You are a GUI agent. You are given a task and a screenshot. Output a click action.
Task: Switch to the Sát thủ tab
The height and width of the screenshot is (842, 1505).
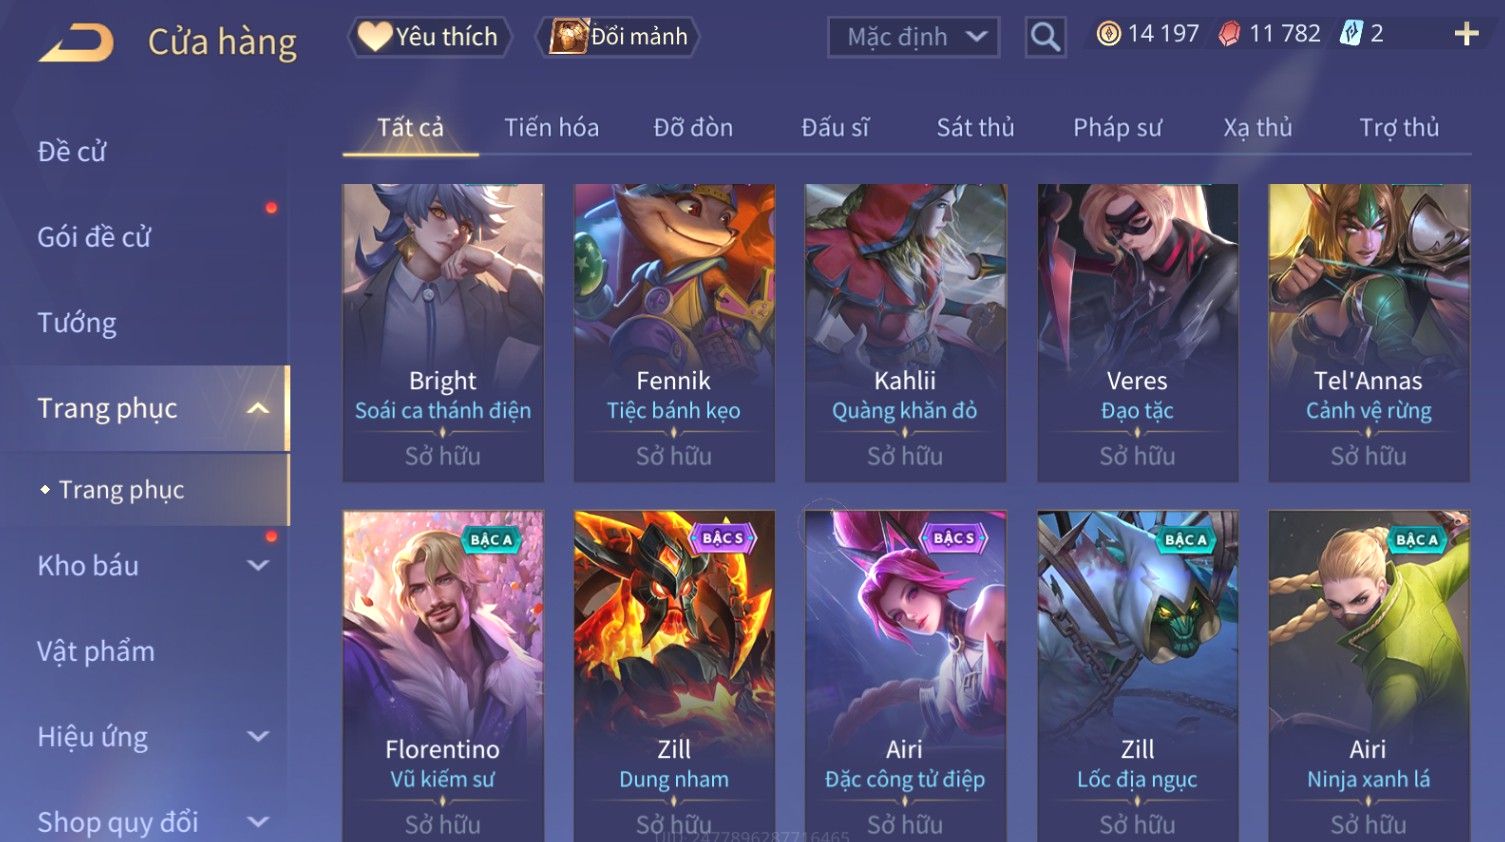pos(975,128)
